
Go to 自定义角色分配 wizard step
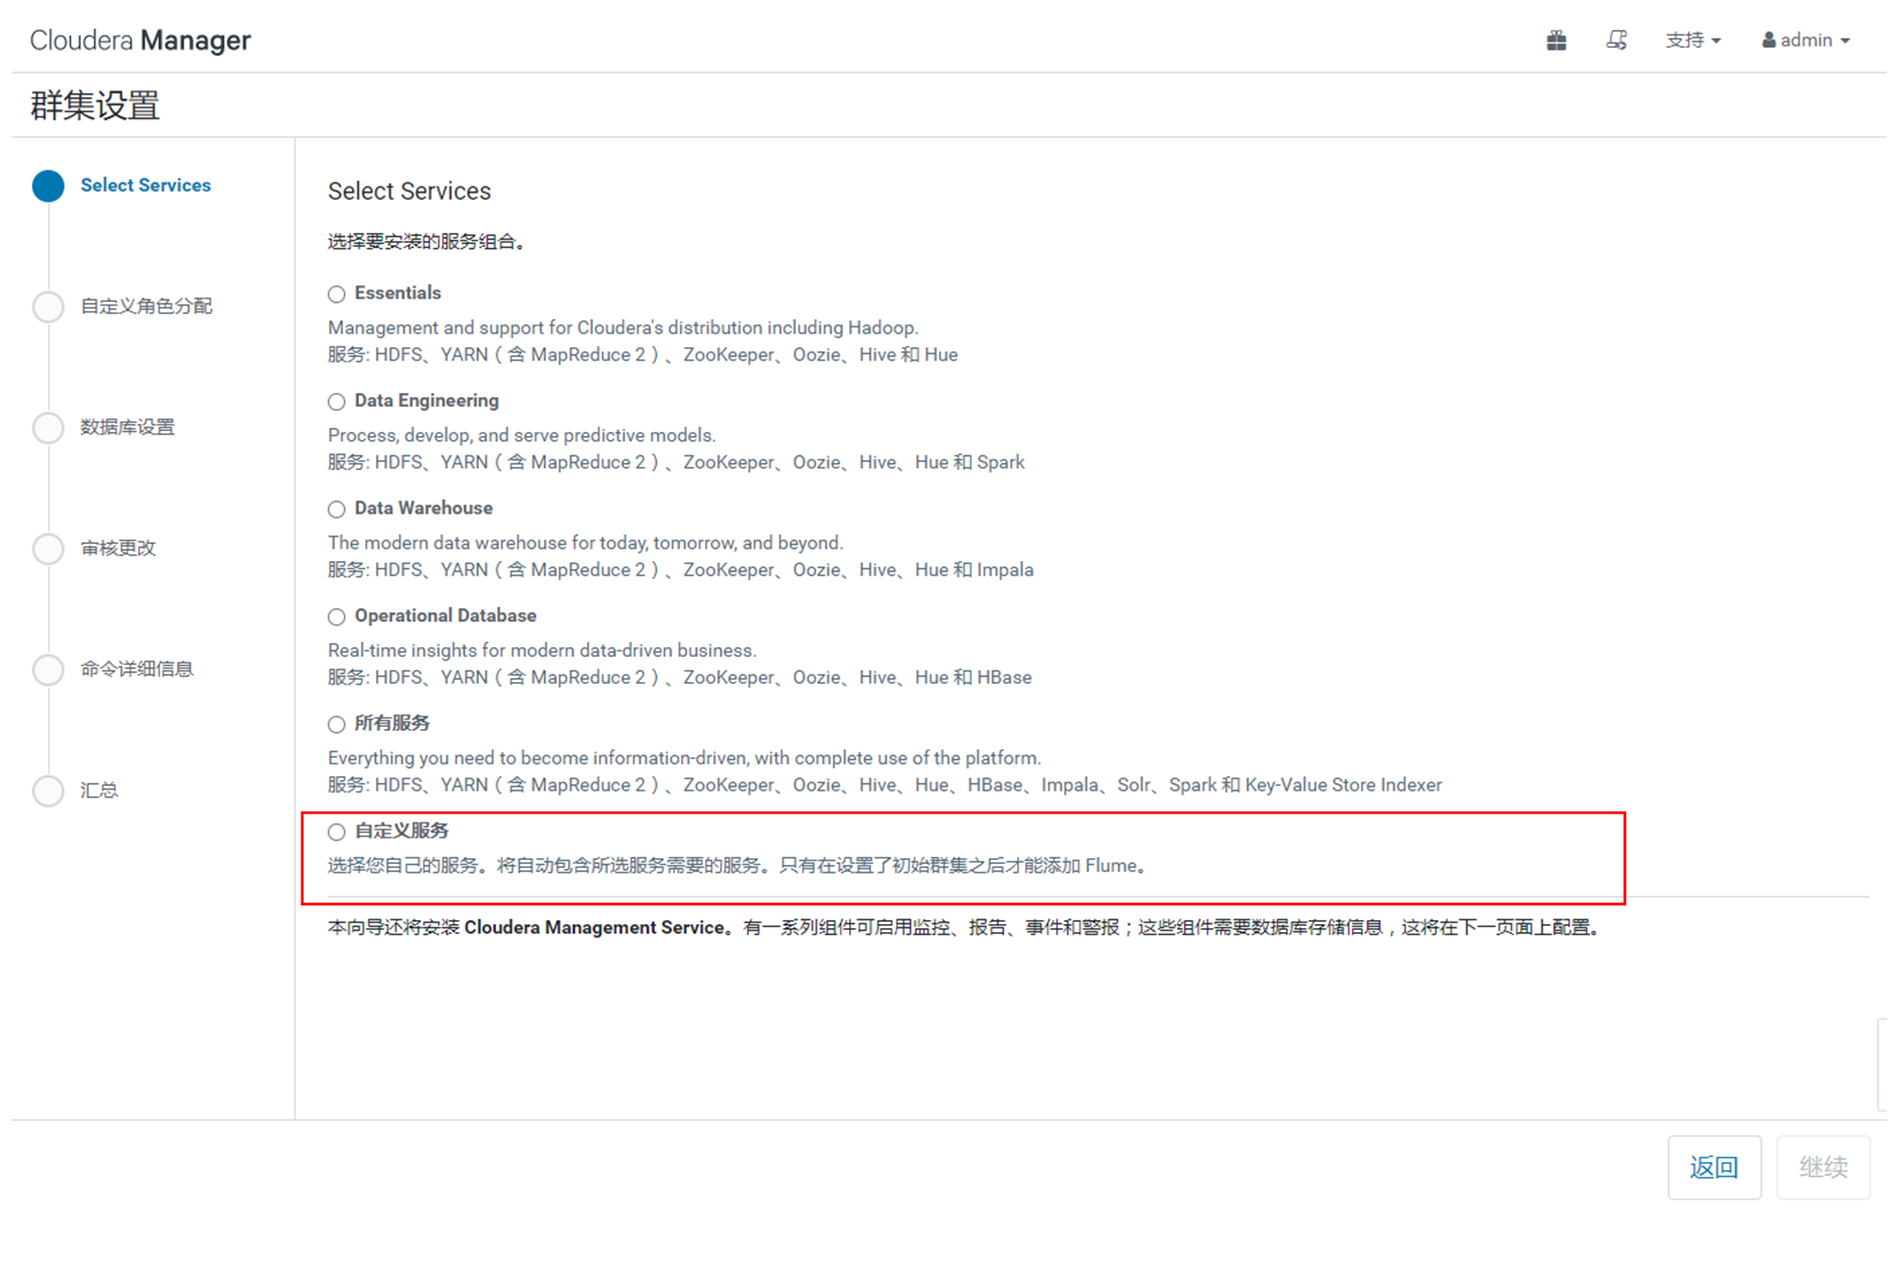point(146,306)
